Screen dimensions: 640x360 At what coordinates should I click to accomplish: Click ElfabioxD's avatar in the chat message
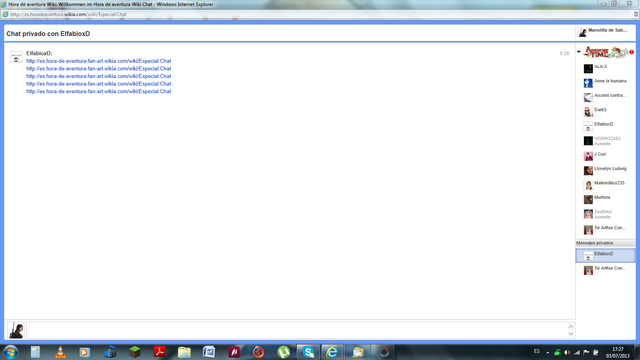point(16,57)
